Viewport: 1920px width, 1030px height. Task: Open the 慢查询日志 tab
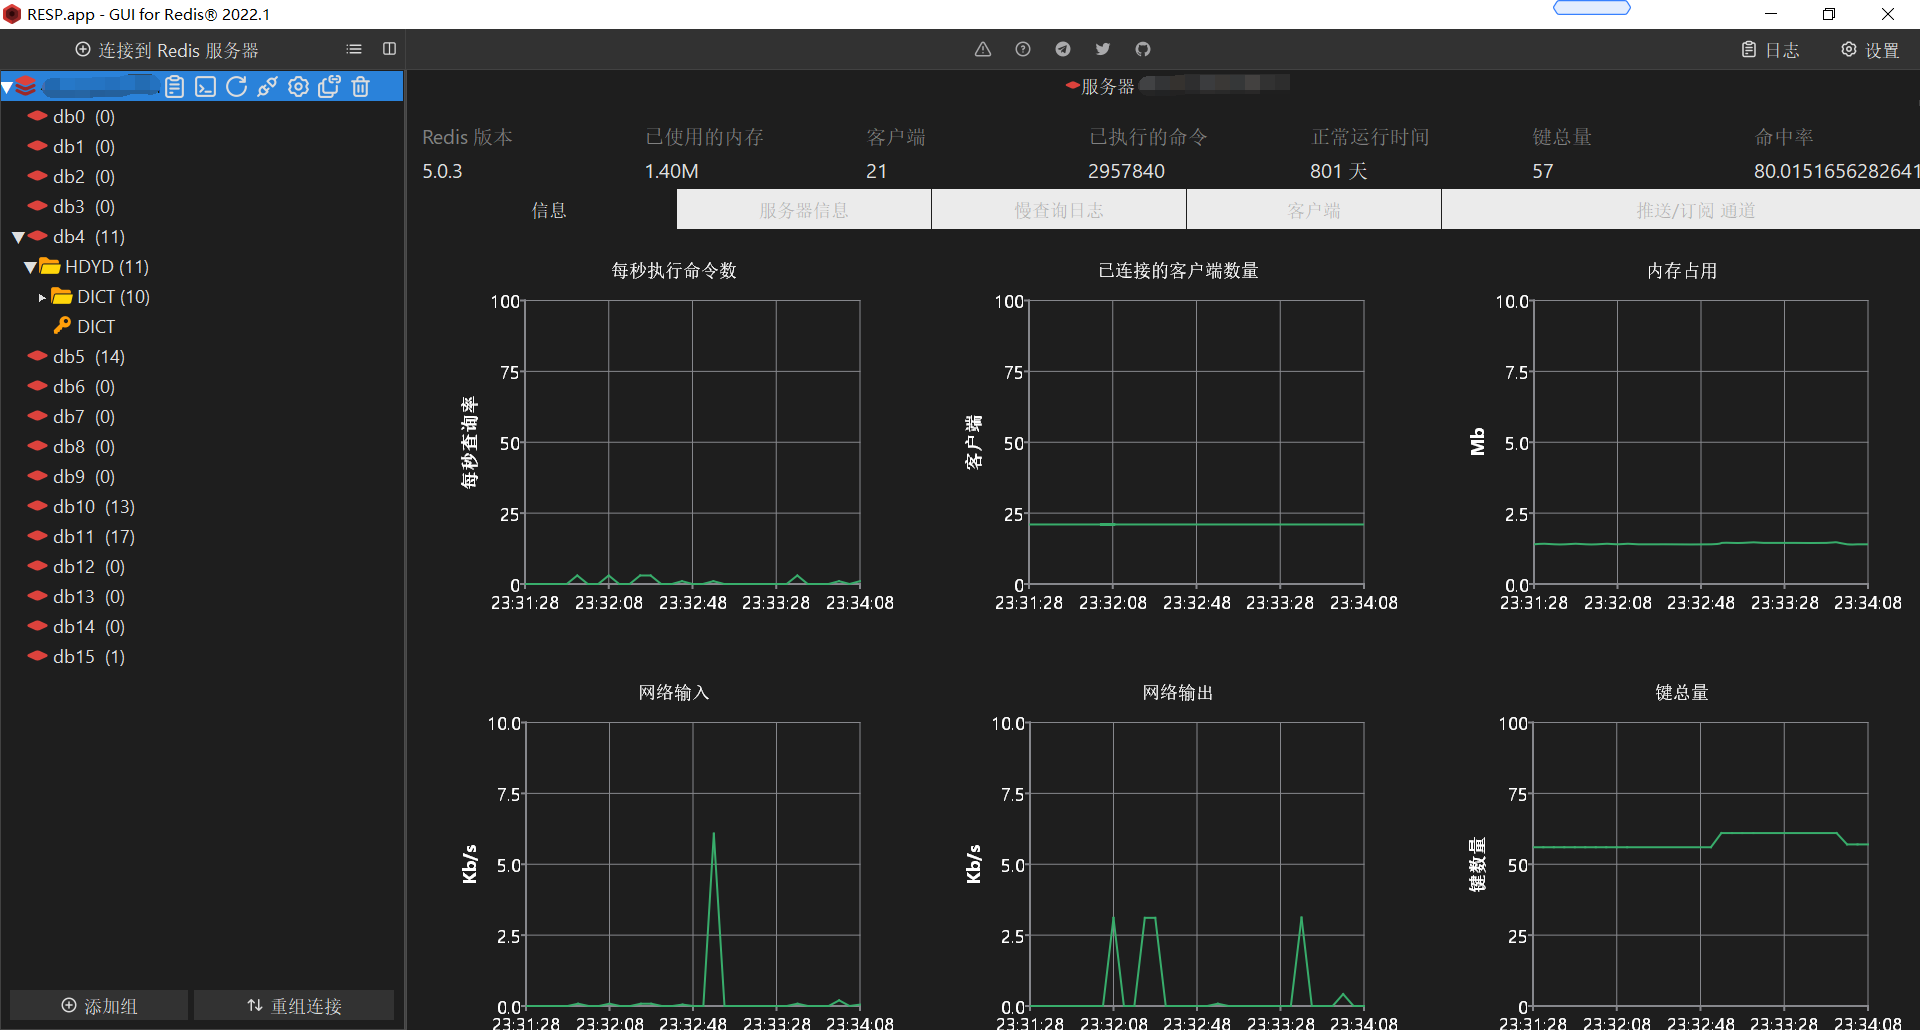point(1059,210)
